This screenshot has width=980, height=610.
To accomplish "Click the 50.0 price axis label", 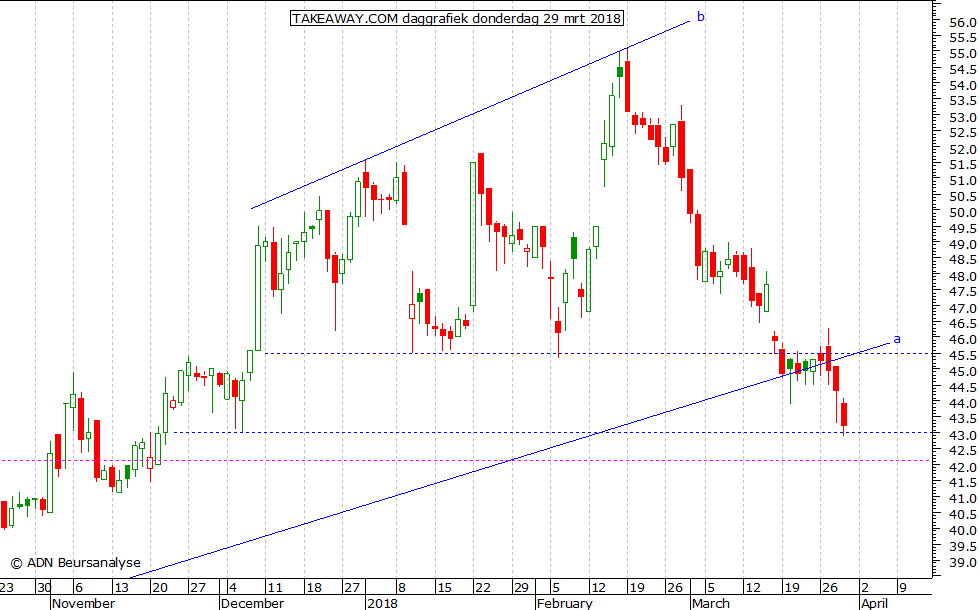I will (x=962, y=212).
